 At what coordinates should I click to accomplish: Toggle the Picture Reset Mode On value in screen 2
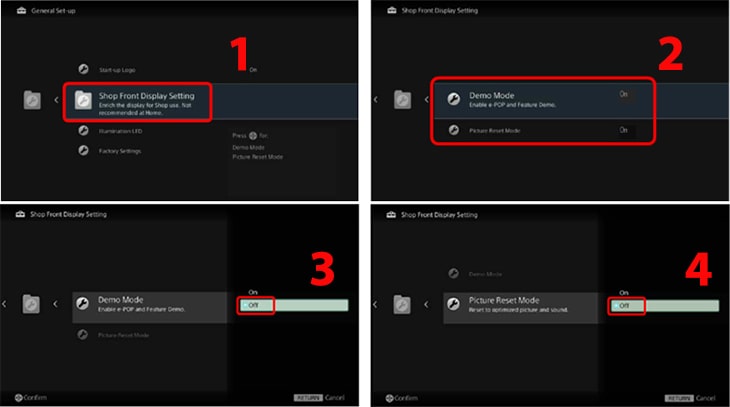pos(623,130)
